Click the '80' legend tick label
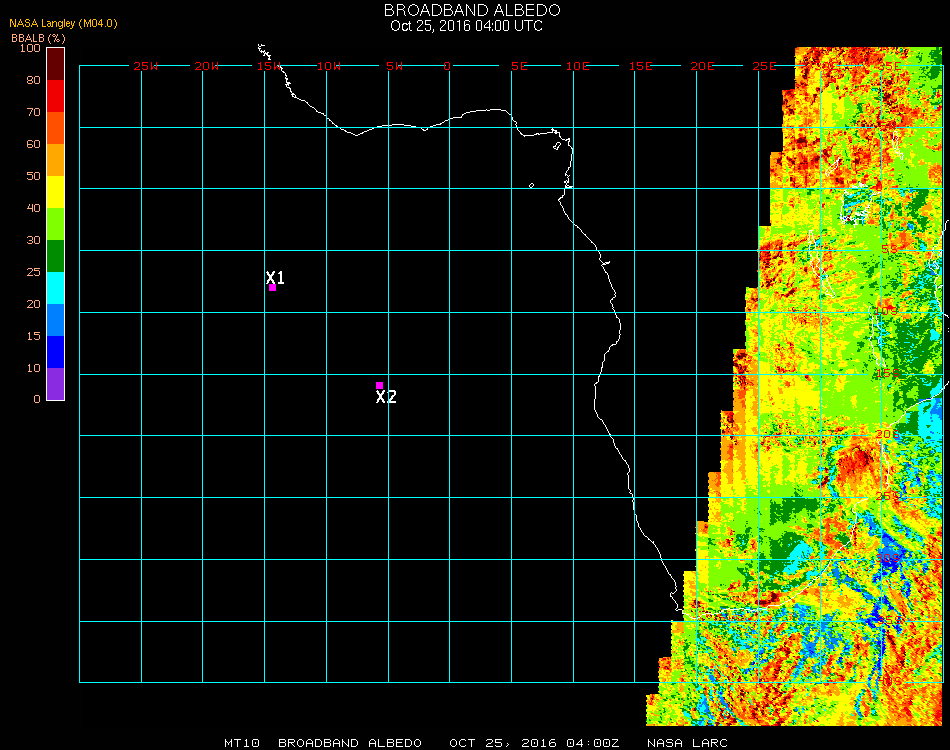 [x=33, y=80]
